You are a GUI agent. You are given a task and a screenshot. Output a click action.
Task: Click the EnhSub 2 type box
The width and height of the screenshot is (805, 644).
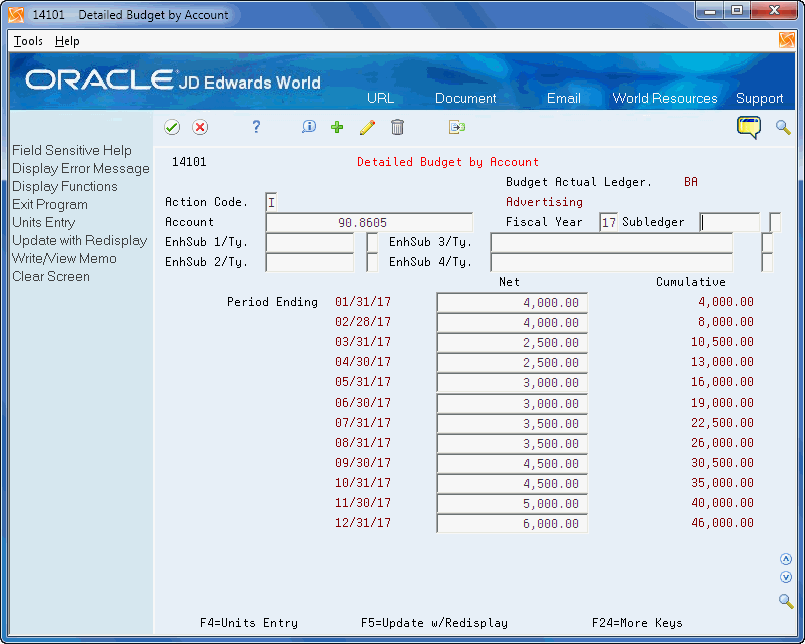(372, 262)
